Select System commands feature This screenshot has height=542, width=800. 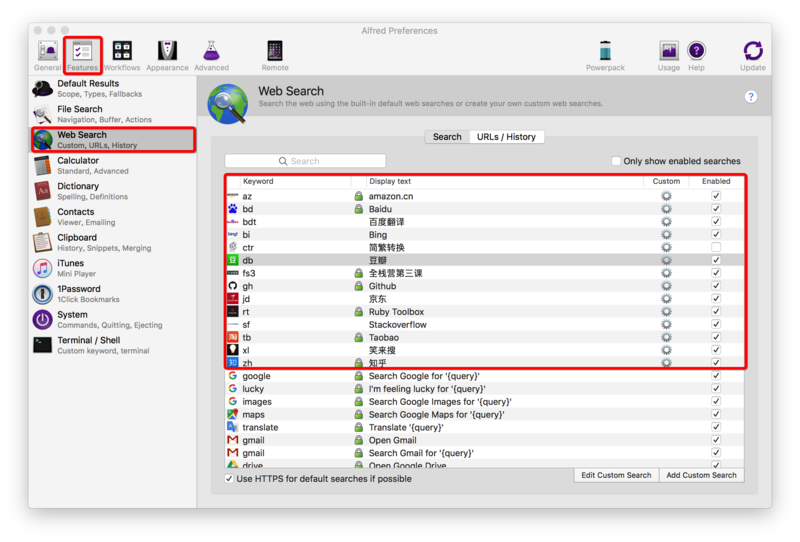pyautogui.click(x=113, y=319)
